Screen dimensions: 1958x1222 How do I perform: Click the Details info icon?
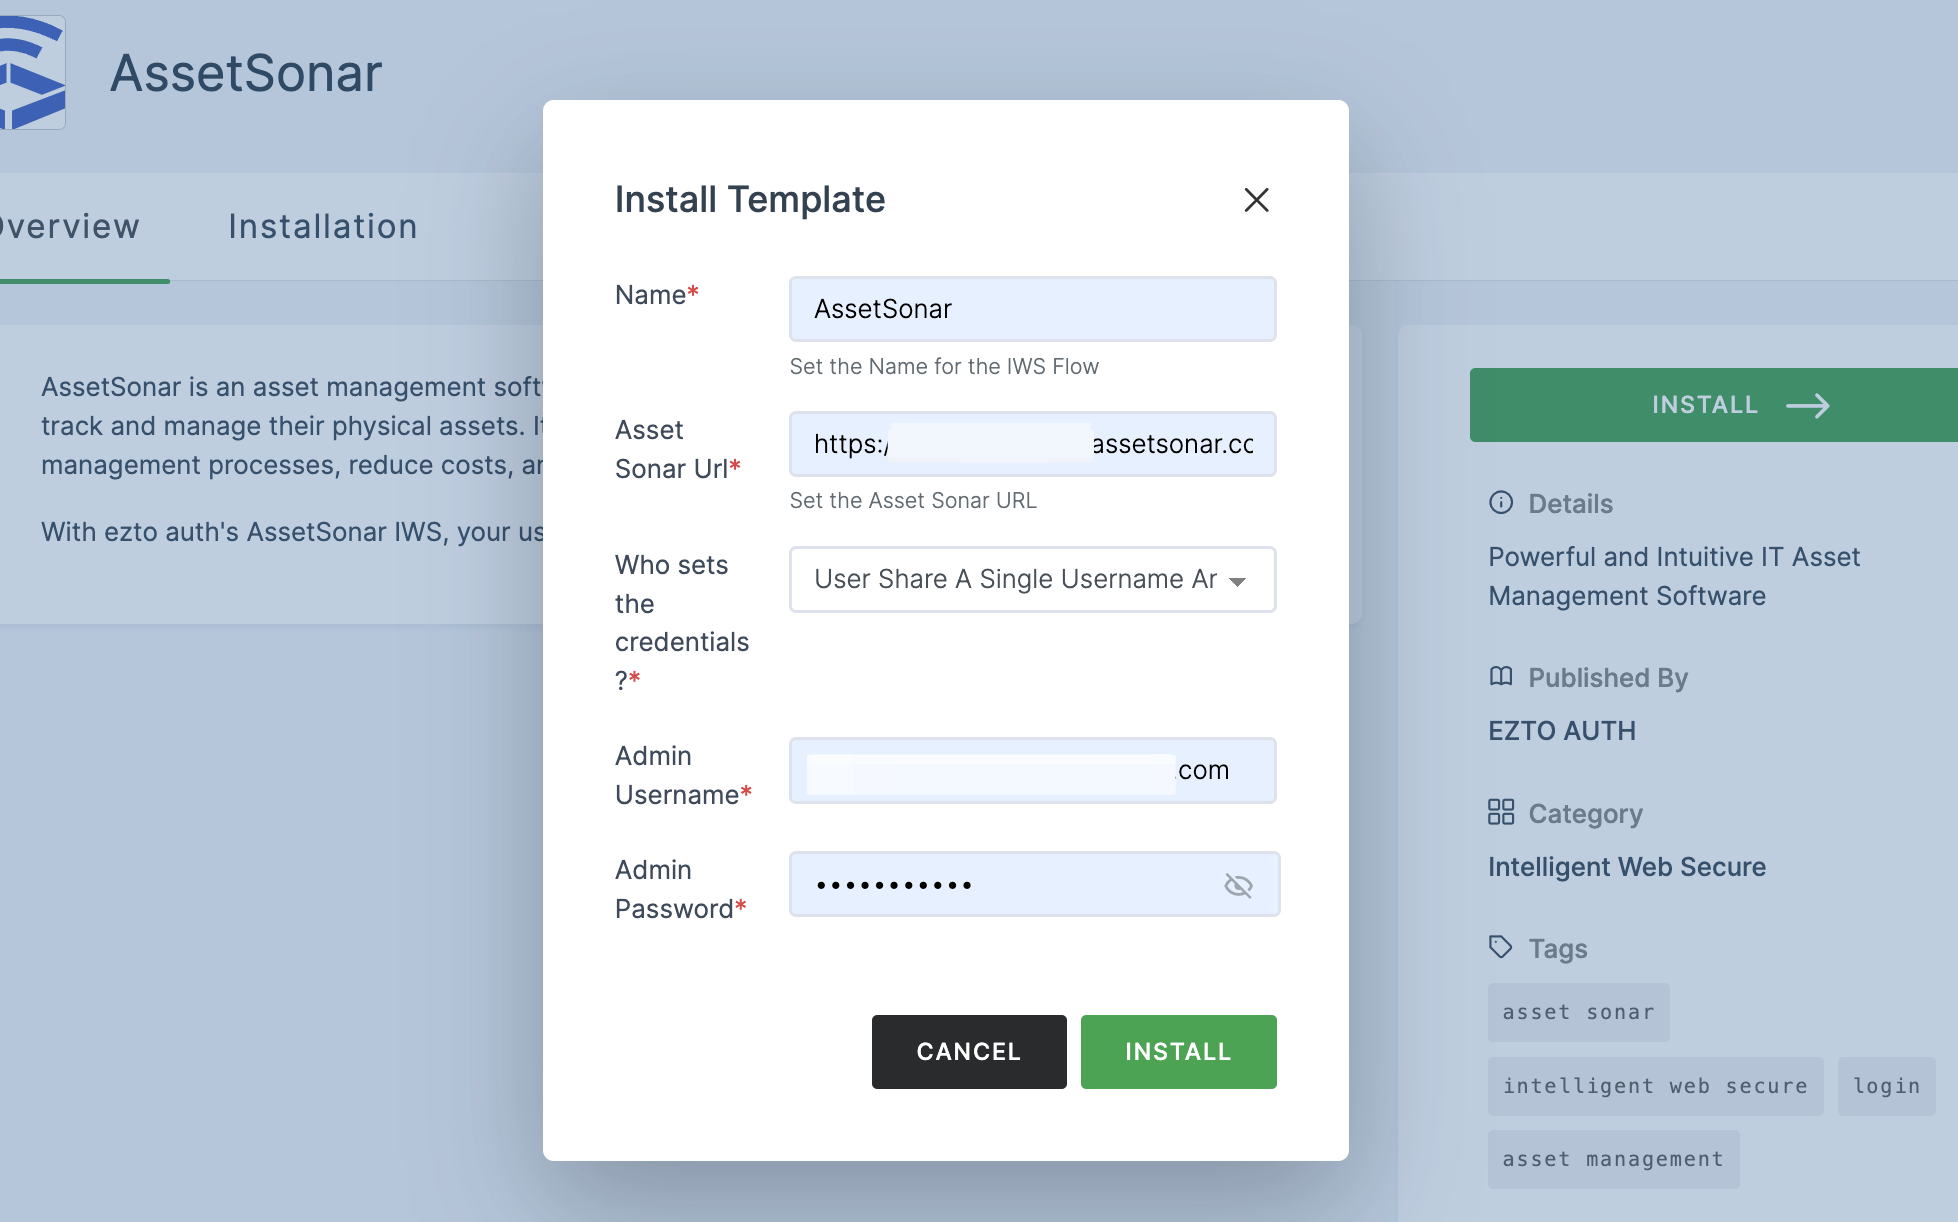[1501, 503]
